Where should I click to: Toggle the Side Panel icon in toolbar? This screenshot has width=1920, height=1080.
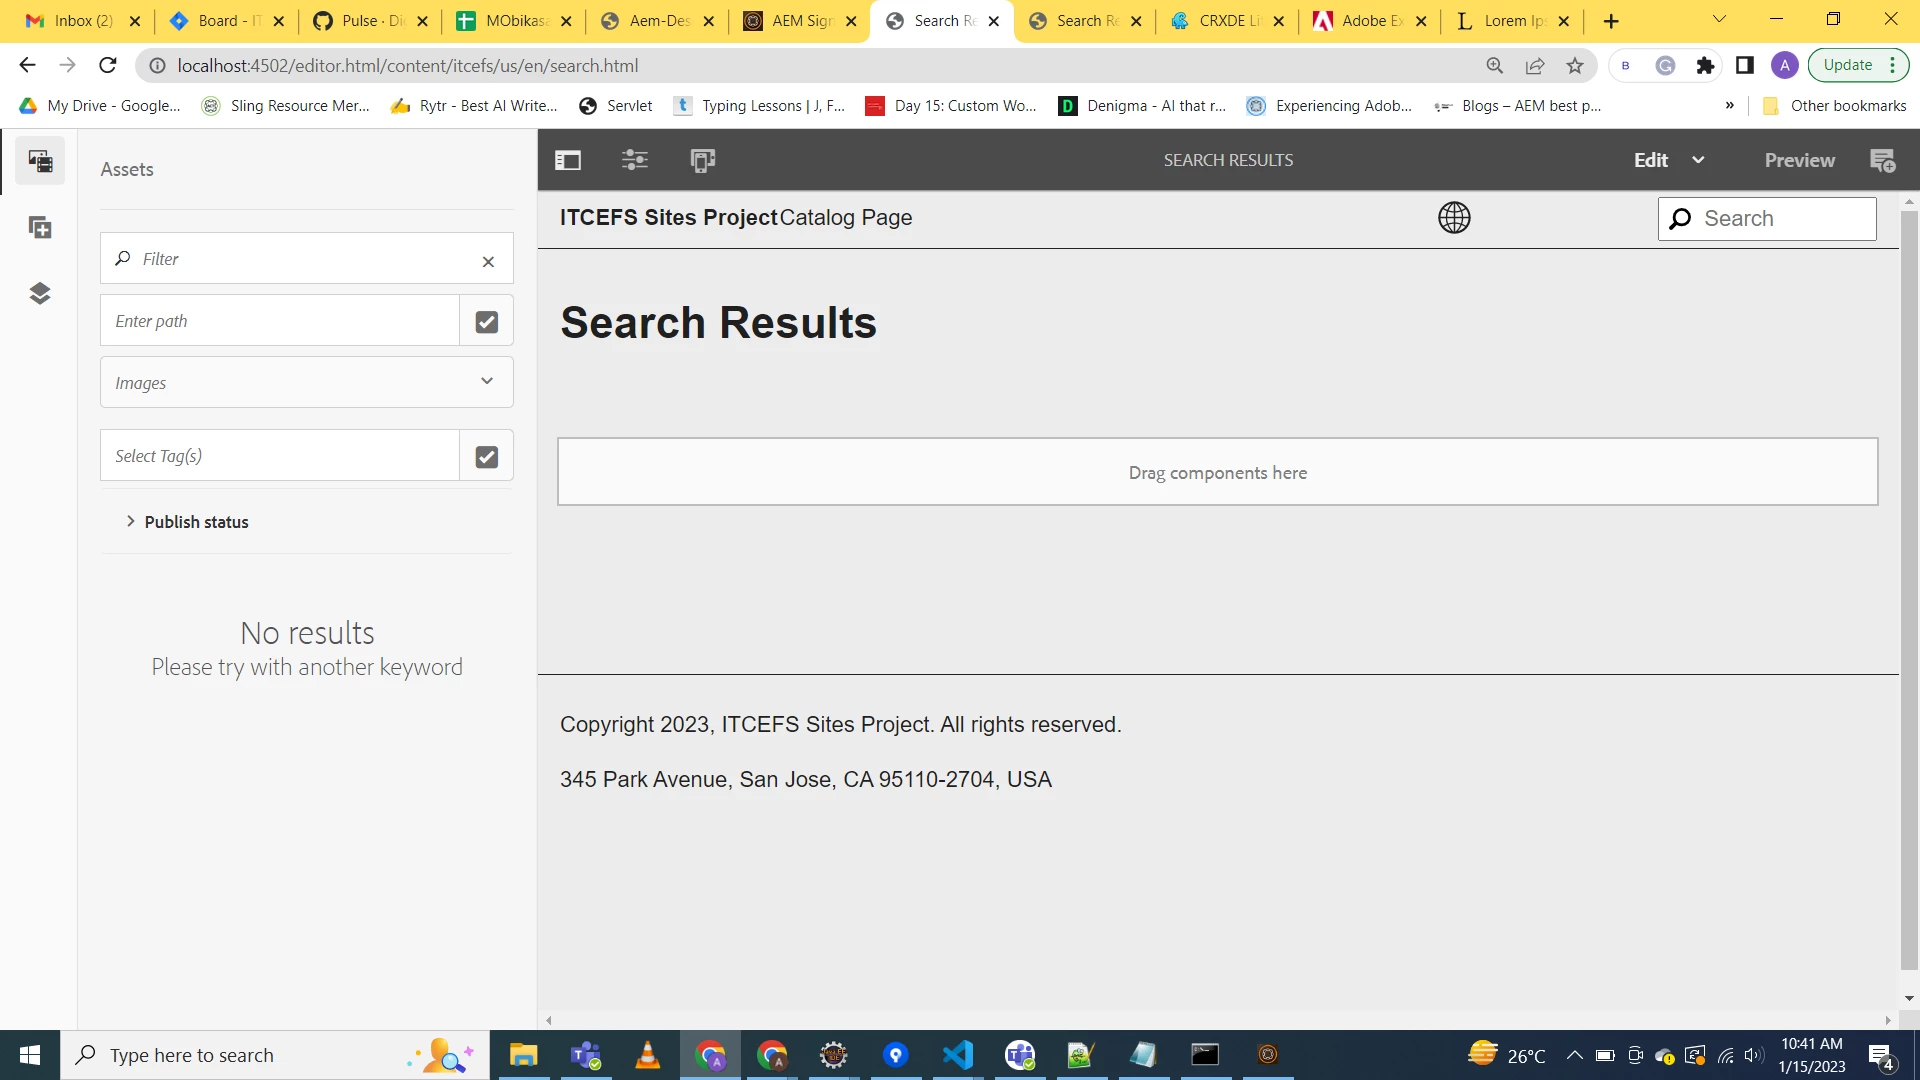[x=568, y=160]
